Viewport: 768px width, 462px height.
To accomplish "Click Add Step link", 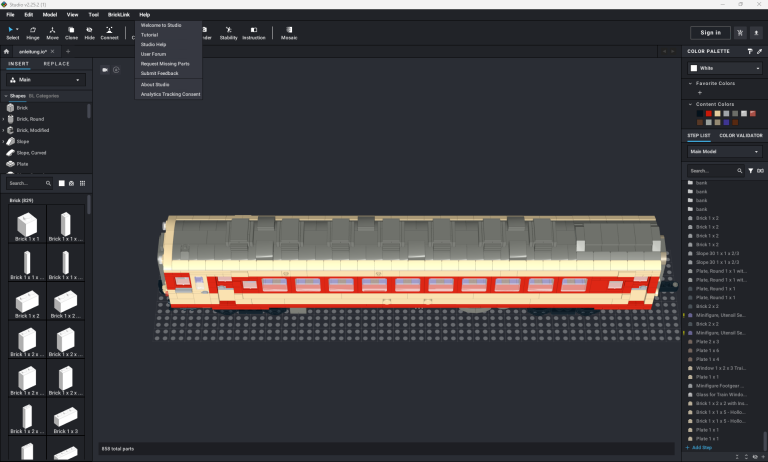I will [x=701, y=448].
